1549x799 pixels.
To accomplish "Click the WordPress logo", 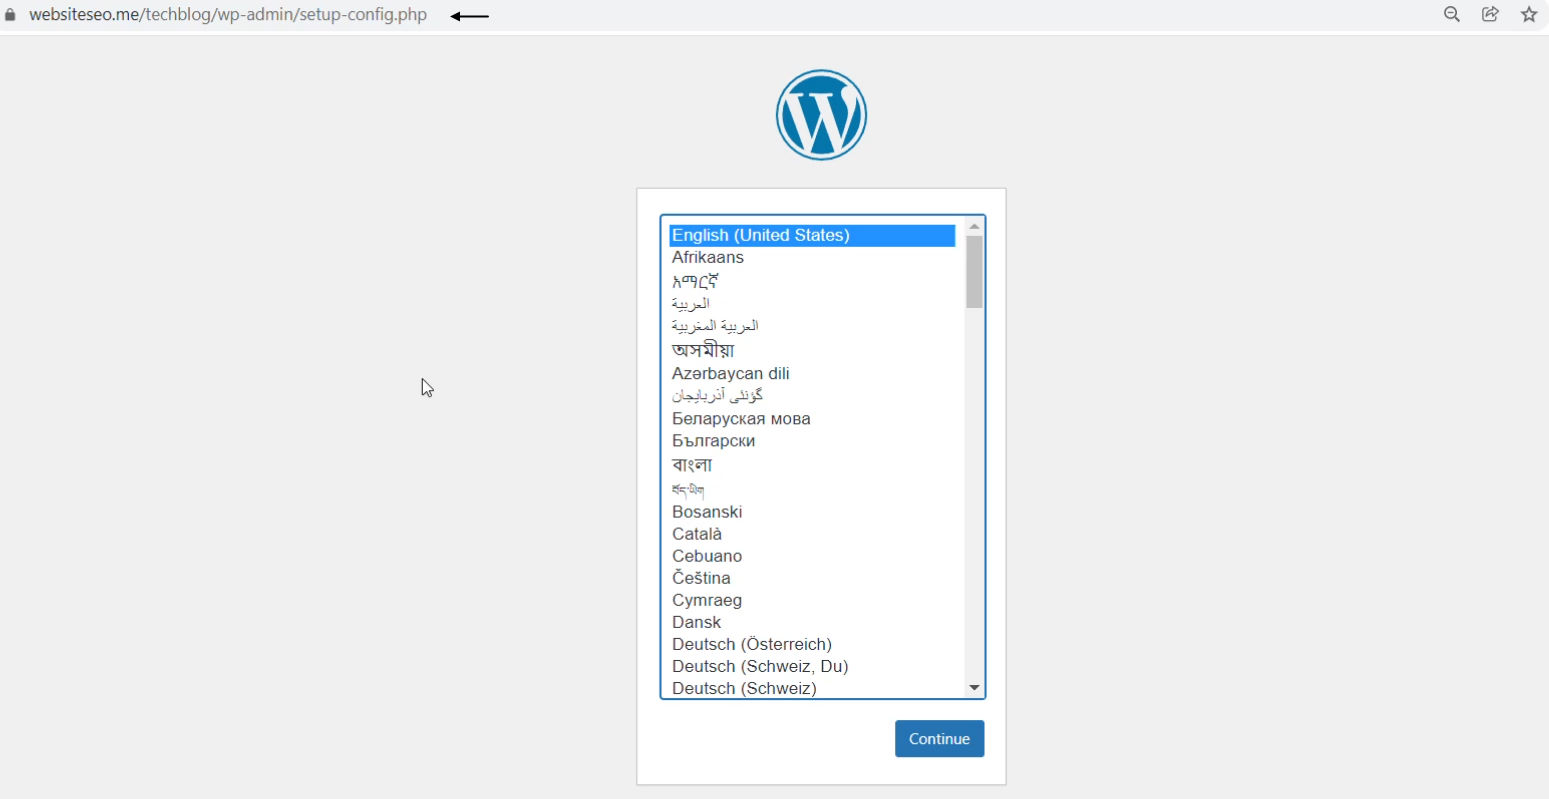I will [x=821, y=115].
